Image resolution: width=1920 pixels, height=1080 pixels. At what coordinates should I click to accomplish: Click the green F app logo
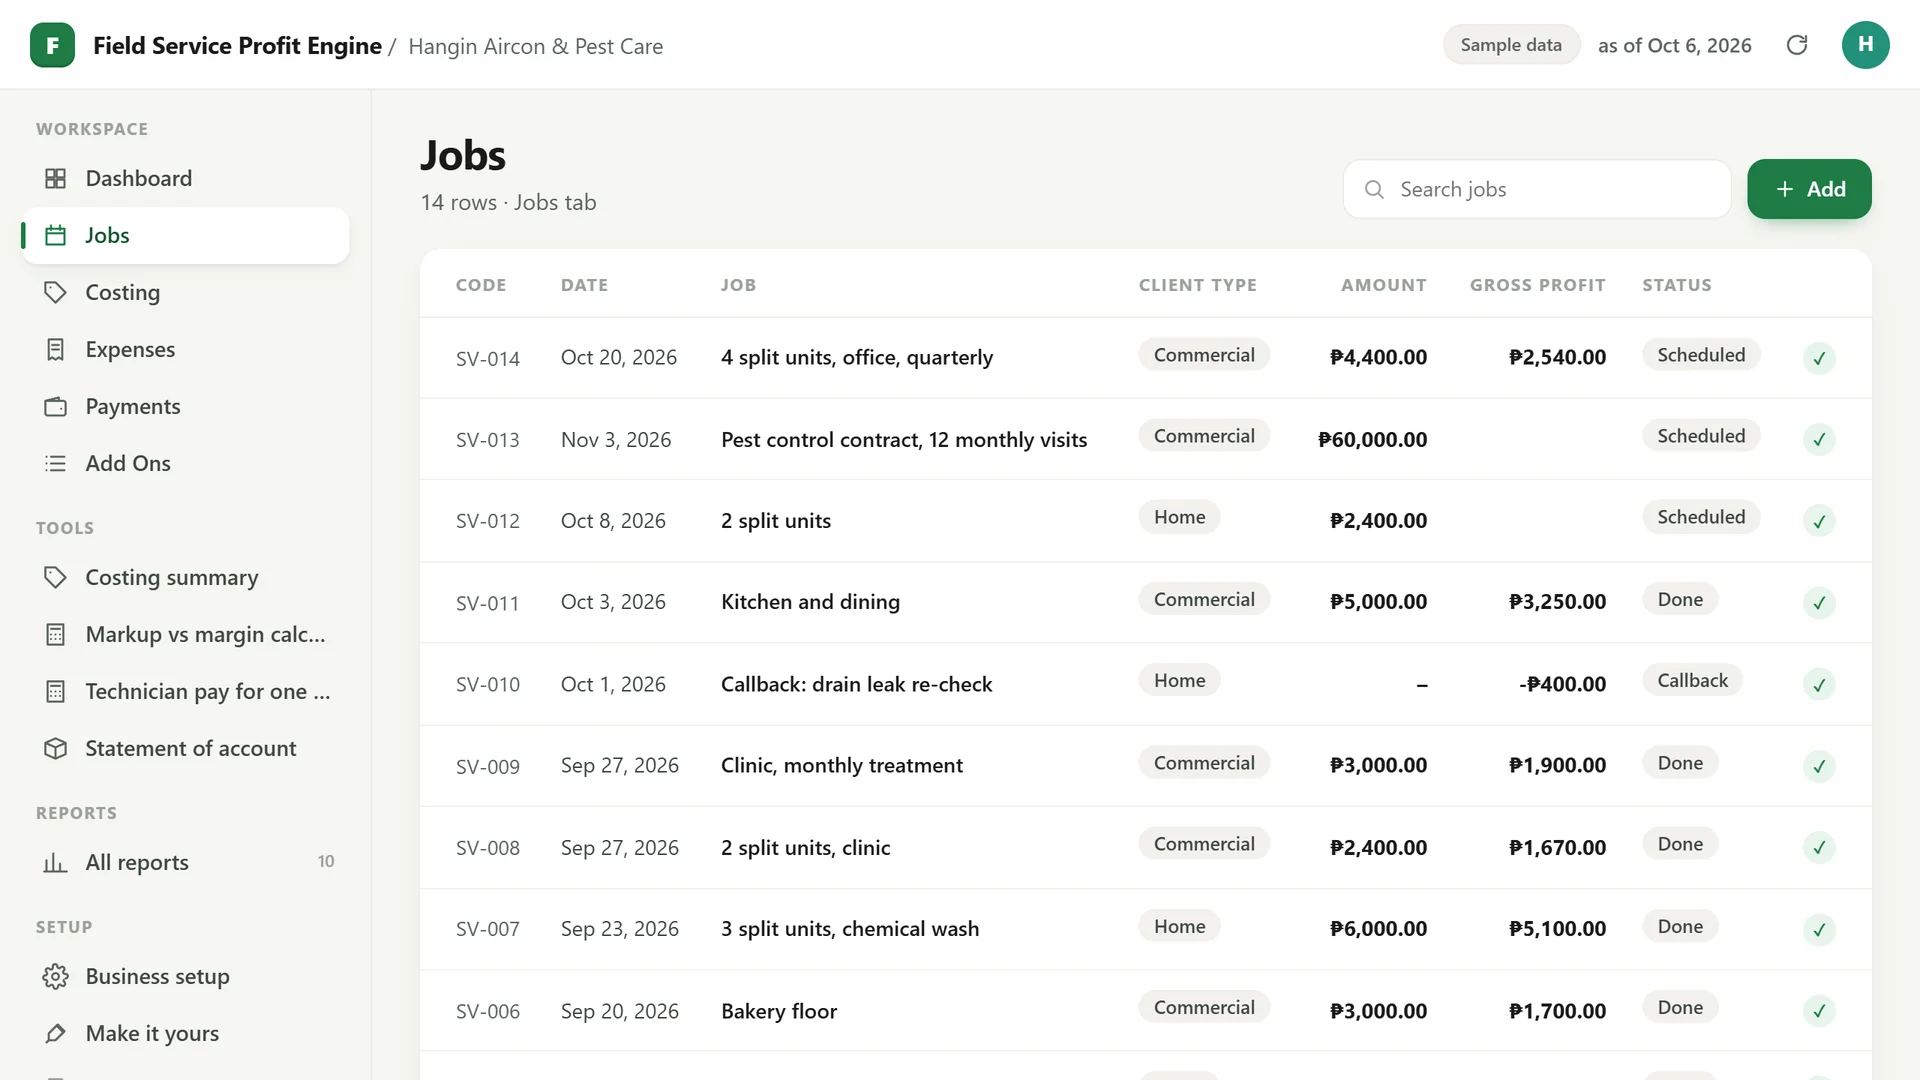click(x=52, y=45)
